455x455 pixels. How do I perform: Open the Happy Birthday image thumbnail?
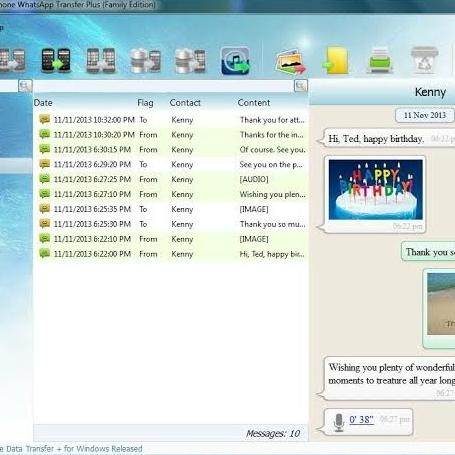click(376, 189)
